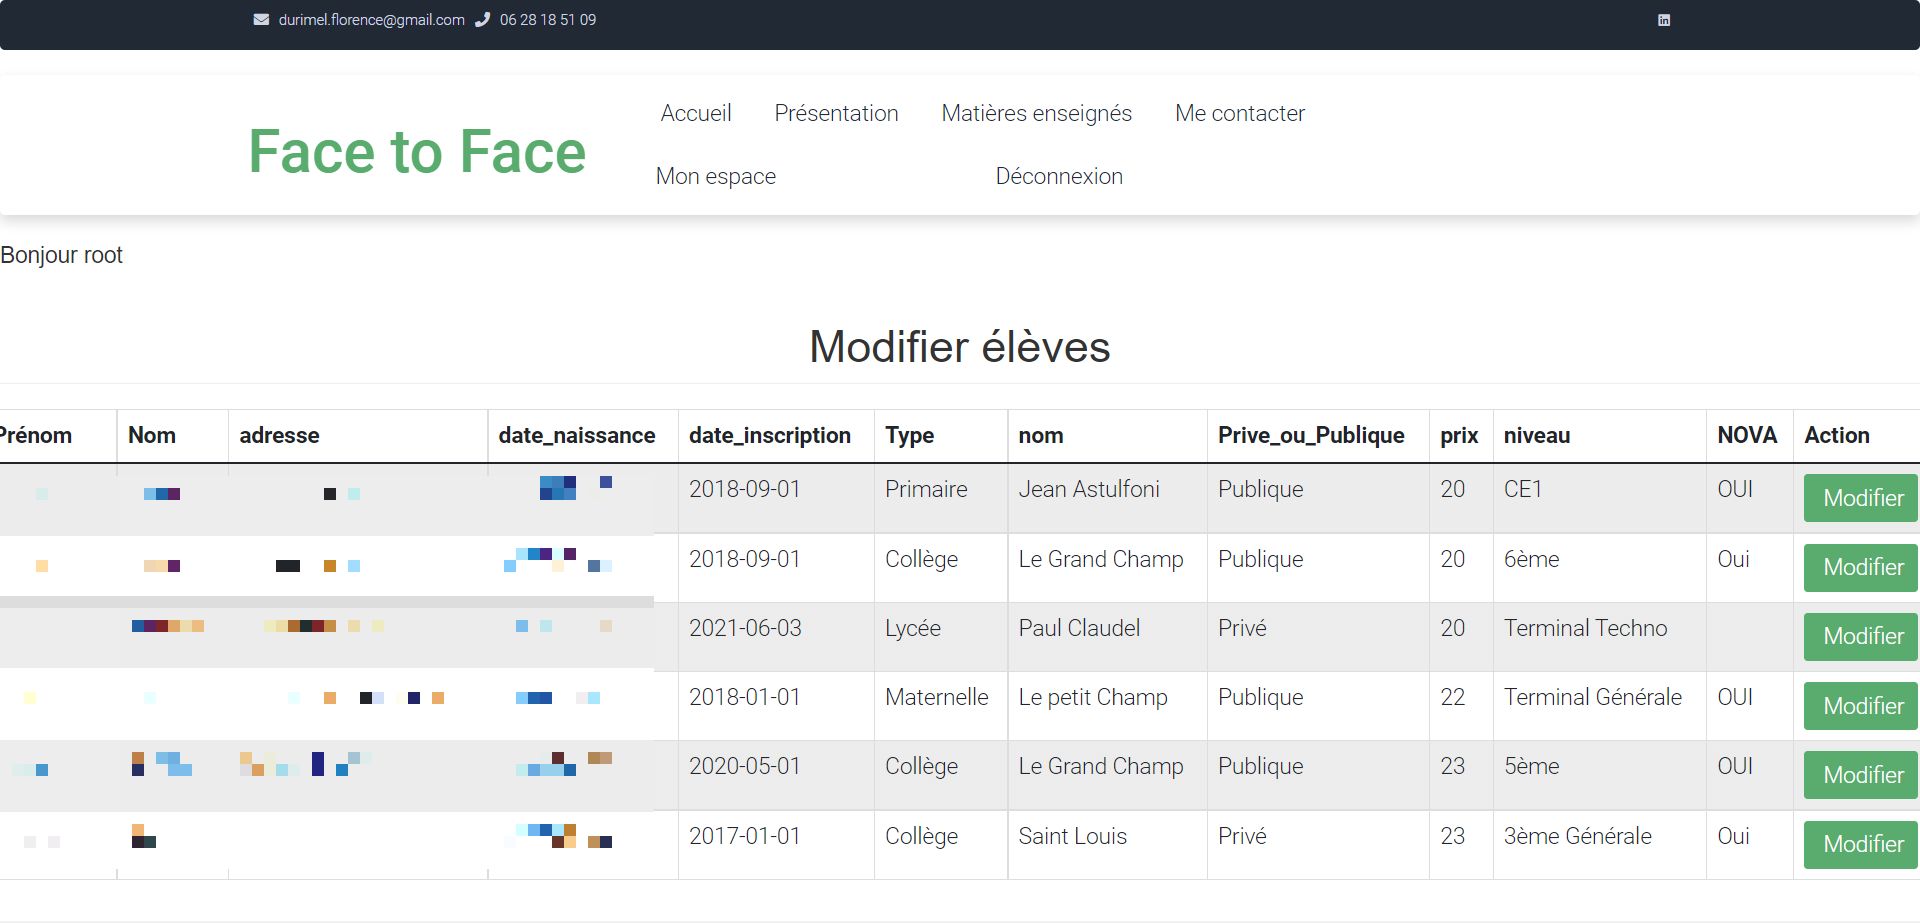Open the LinkedIn icon in top bar
The image size is (1920, 923).
click(1664, 20)
